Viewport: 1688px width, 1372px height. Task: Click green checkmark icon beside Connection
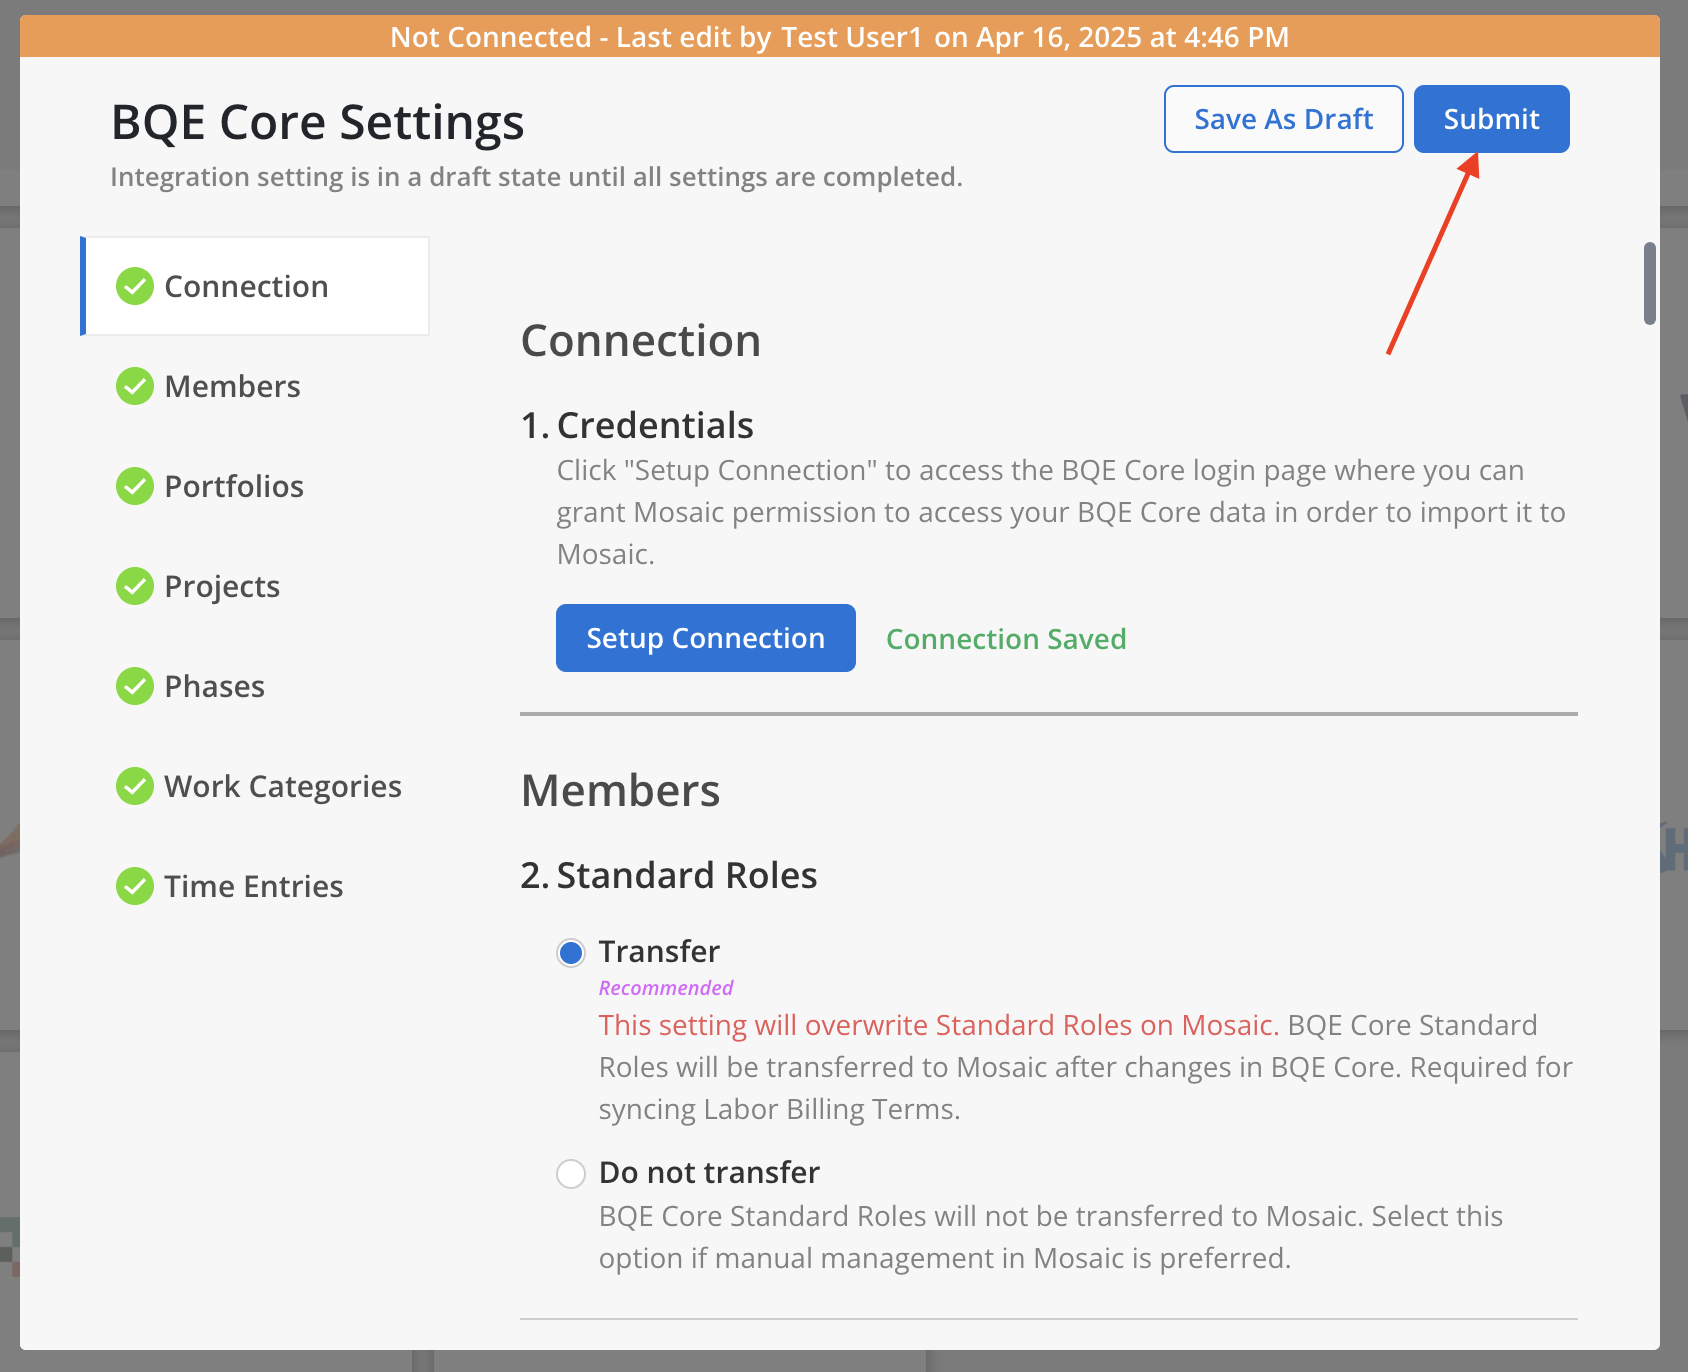[135, 286]
